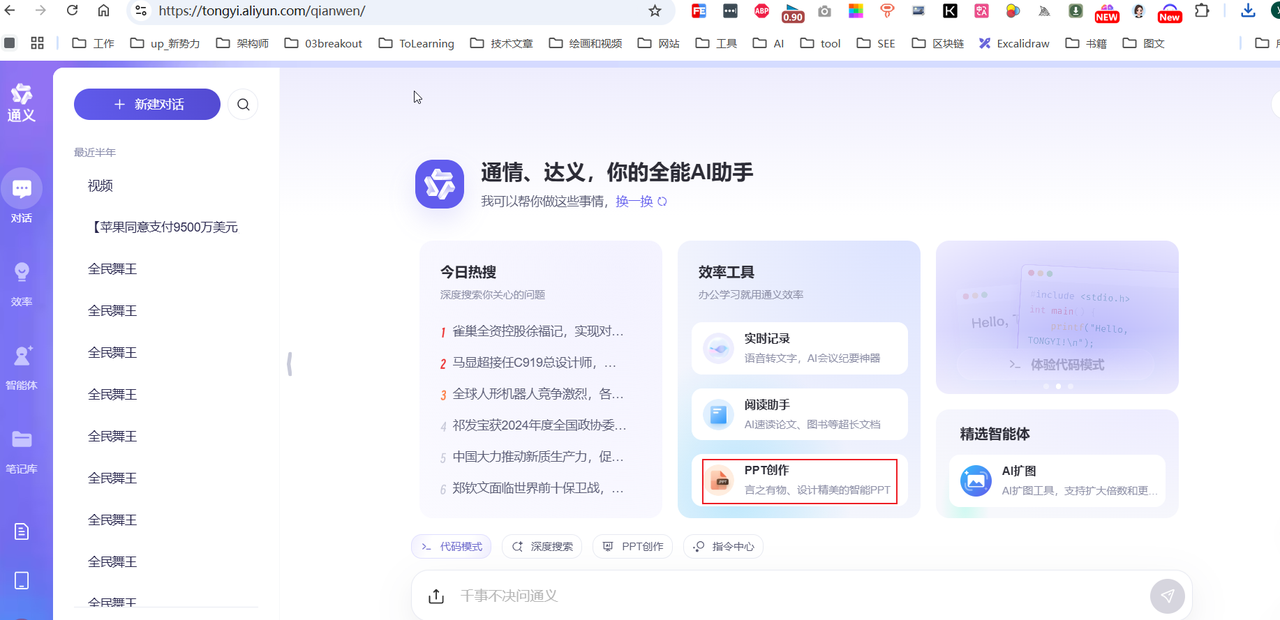Click the send paper-plane button
1280x620 pixels.
click(1167, 596)
